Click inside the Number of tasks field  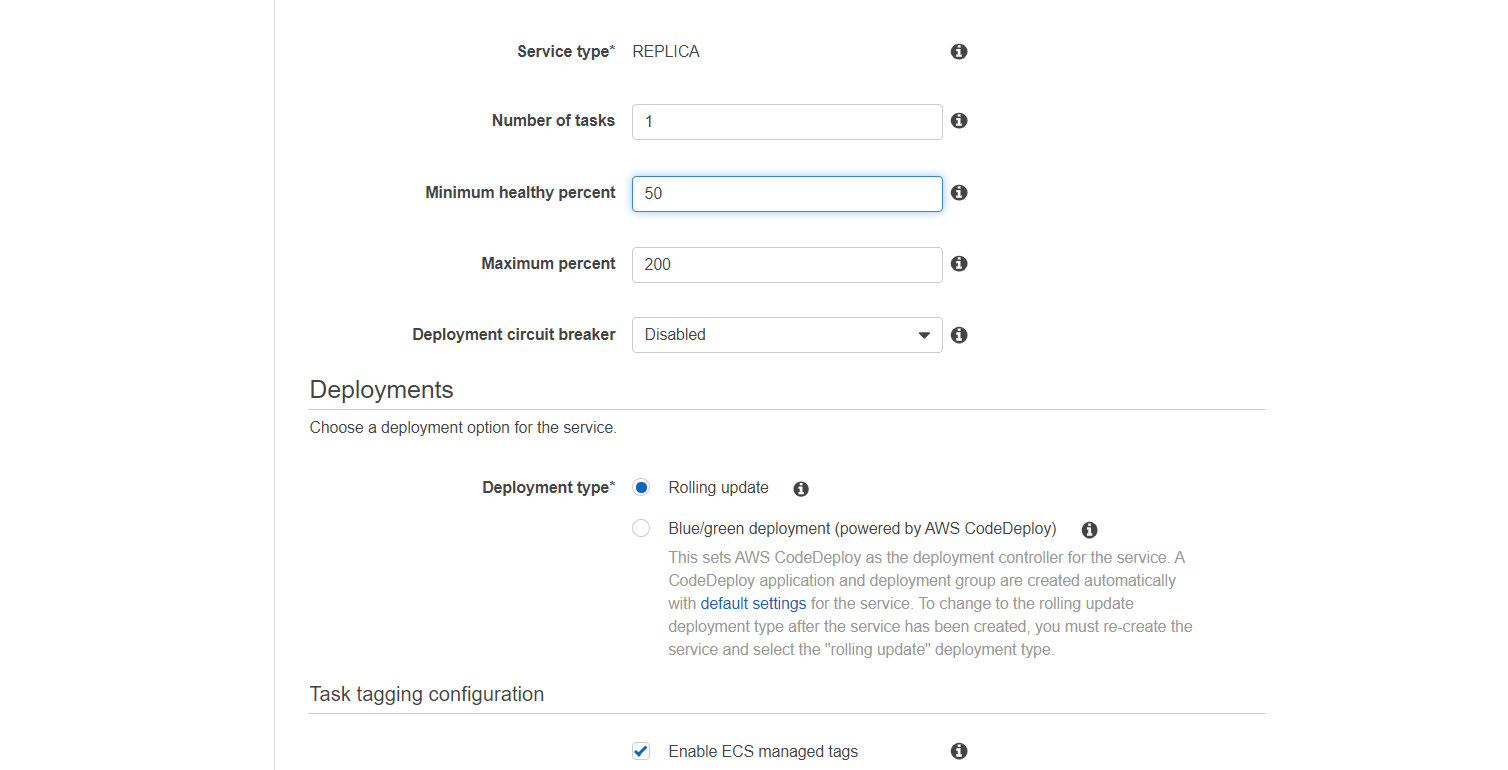(786, 121)
